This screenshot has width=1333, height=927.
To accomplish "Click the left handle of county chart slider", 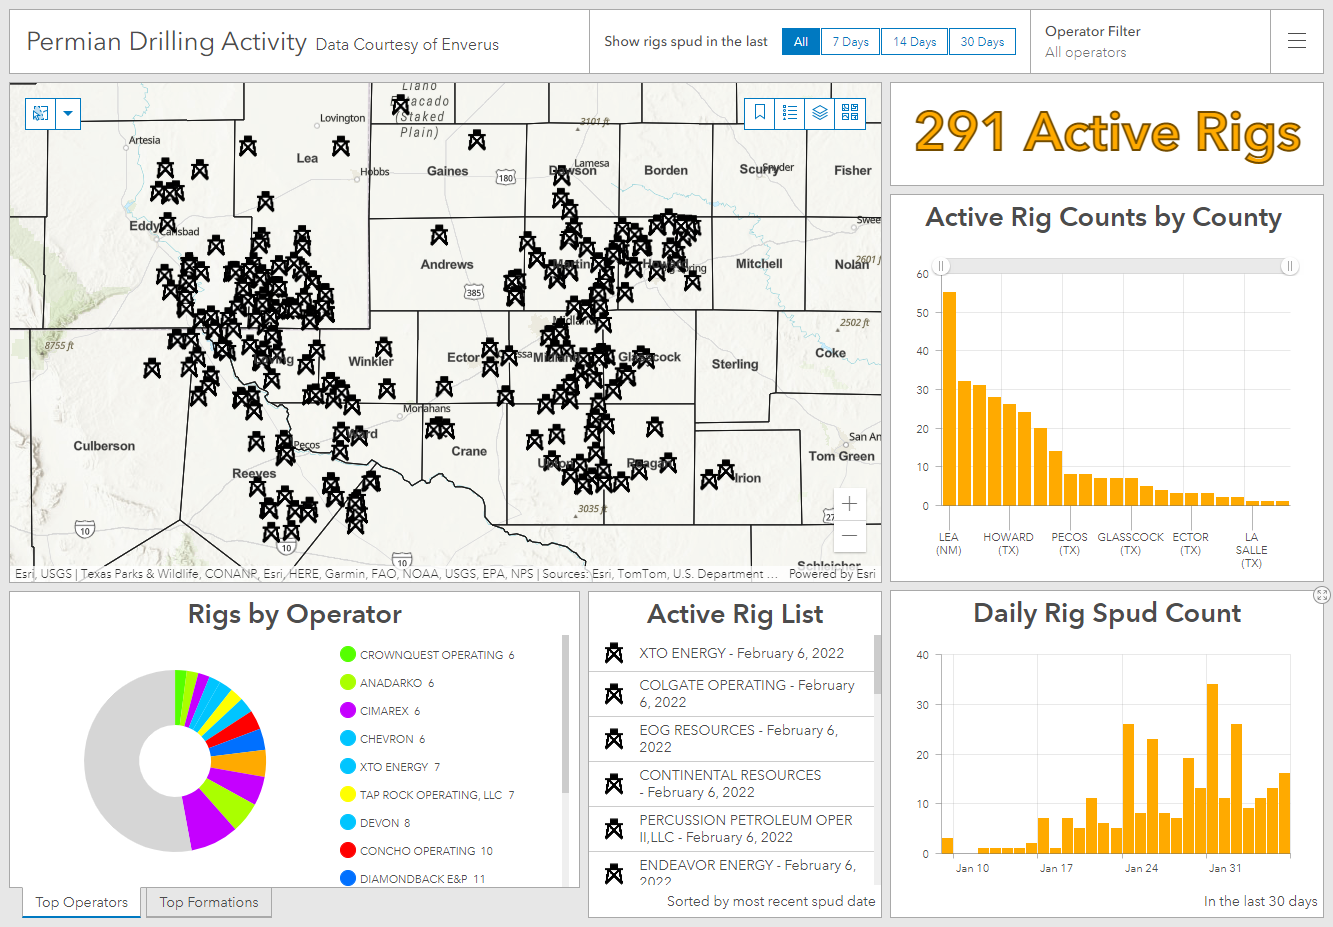I will point(941,266).
